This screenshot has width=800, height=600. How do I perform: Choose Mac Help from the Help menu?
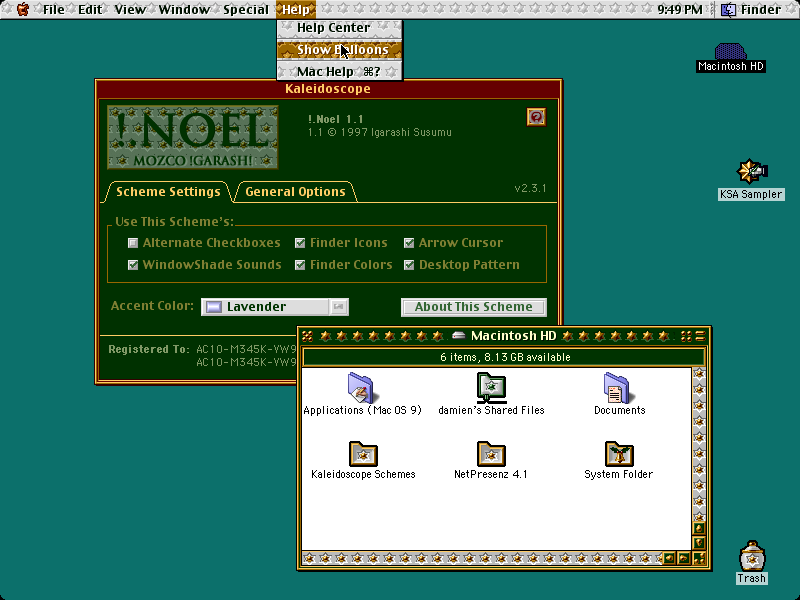coord(339,71)
